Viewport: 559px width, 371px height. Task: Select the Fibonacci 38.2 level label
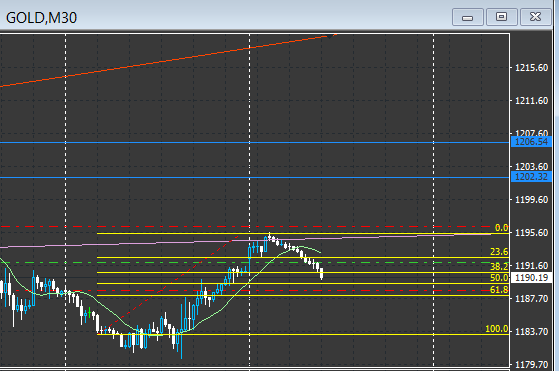click(499, 266)
